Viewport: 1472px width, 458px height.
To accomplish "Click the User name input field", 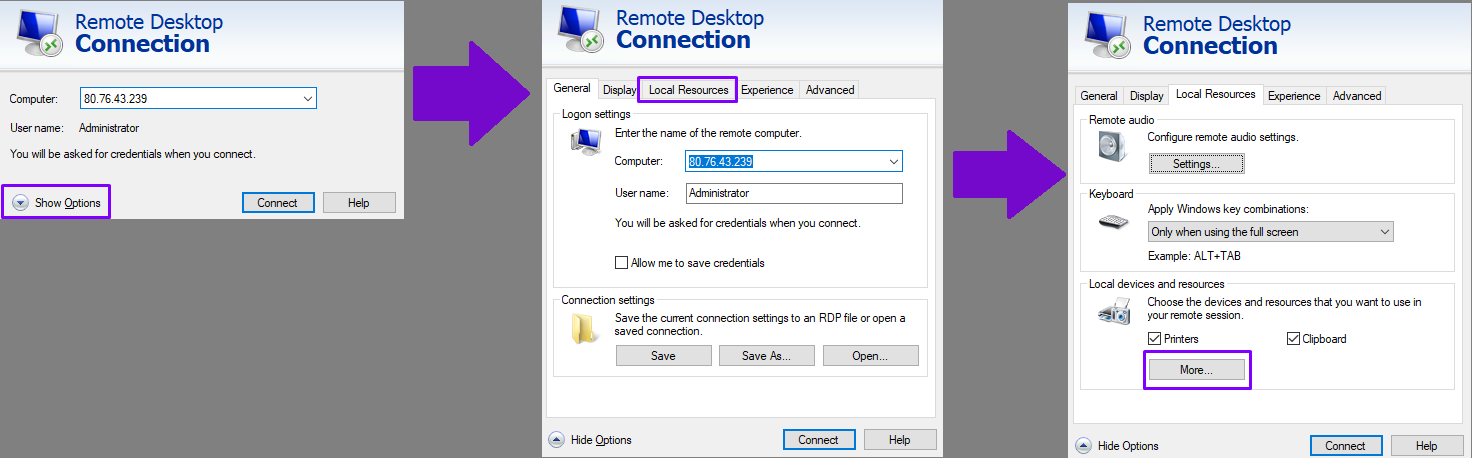I will point(794,193).
